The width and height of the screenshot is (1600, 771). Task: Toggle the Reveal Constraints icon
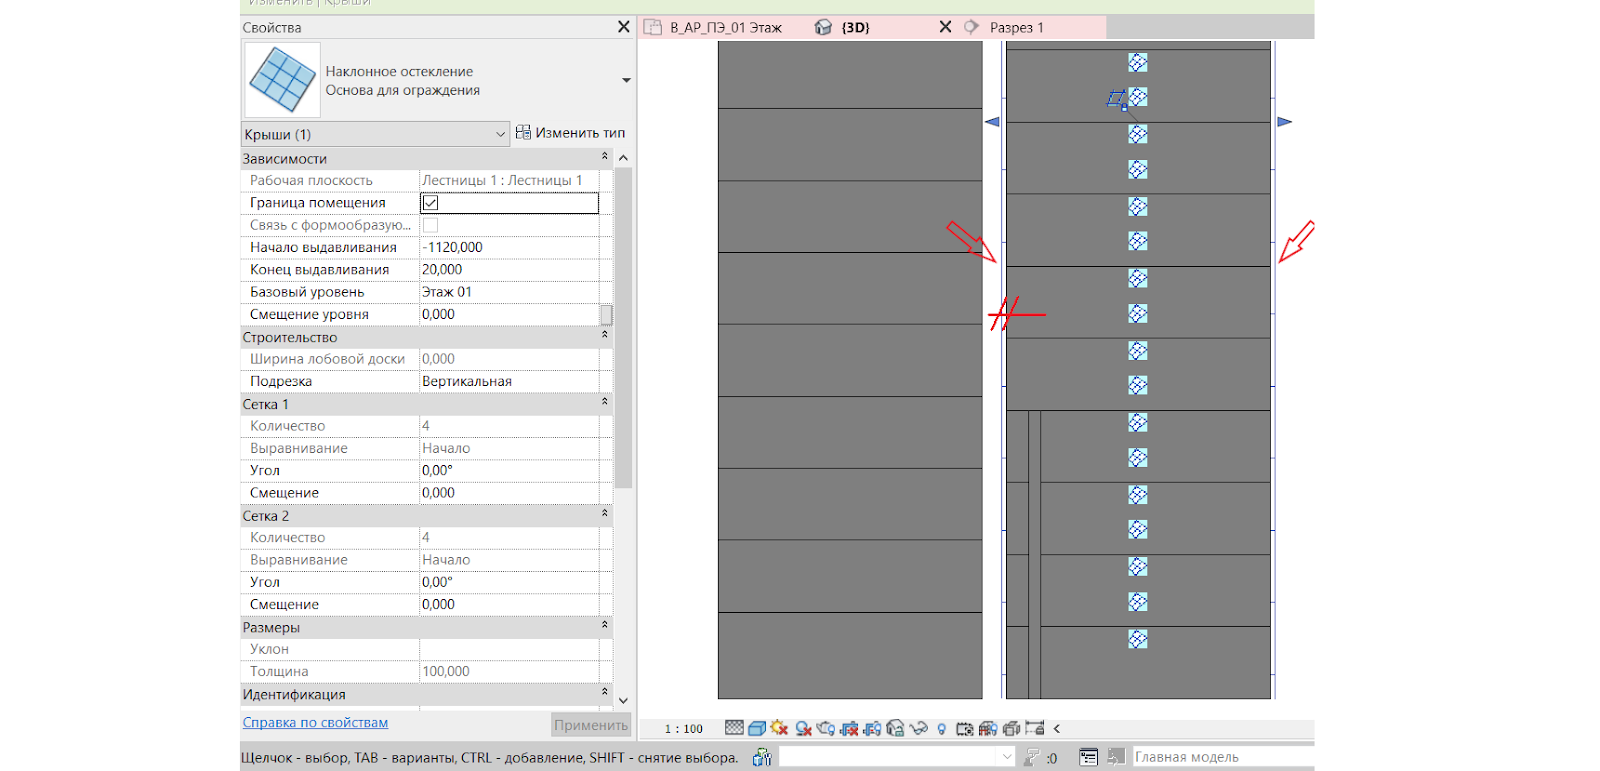click(x=1034, y=728)
